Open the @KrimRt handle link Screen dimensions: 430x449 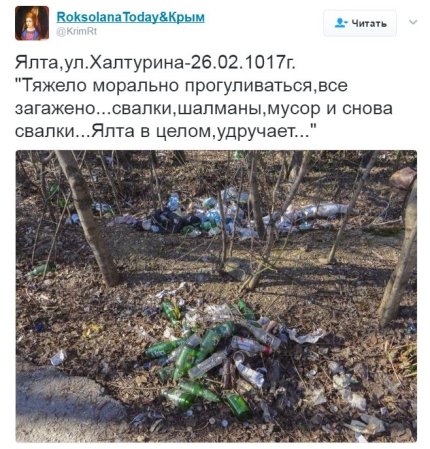tap(76, 31)
